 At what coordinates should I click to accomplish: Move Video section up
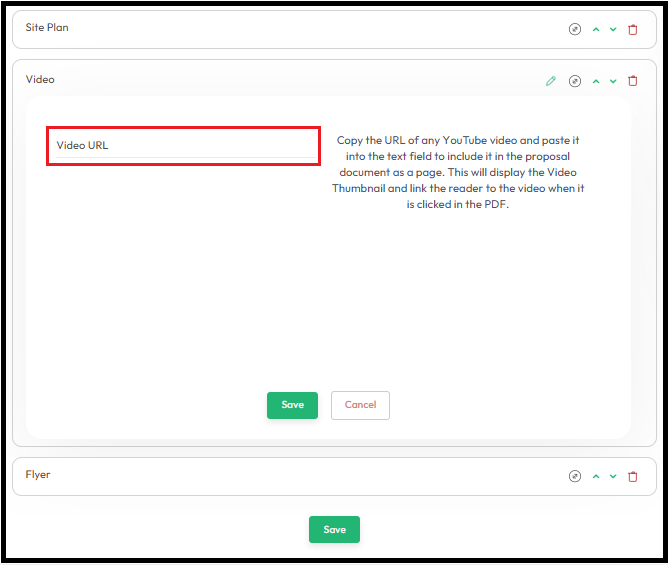[x=596, y=81]
